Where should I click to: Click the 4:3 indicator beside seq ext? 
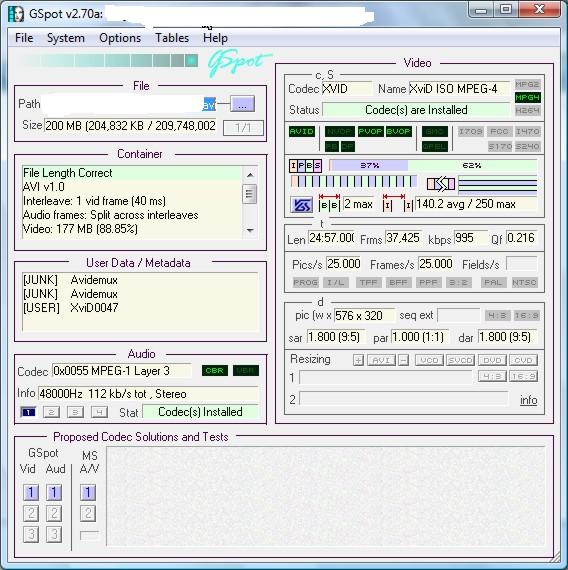497,316
